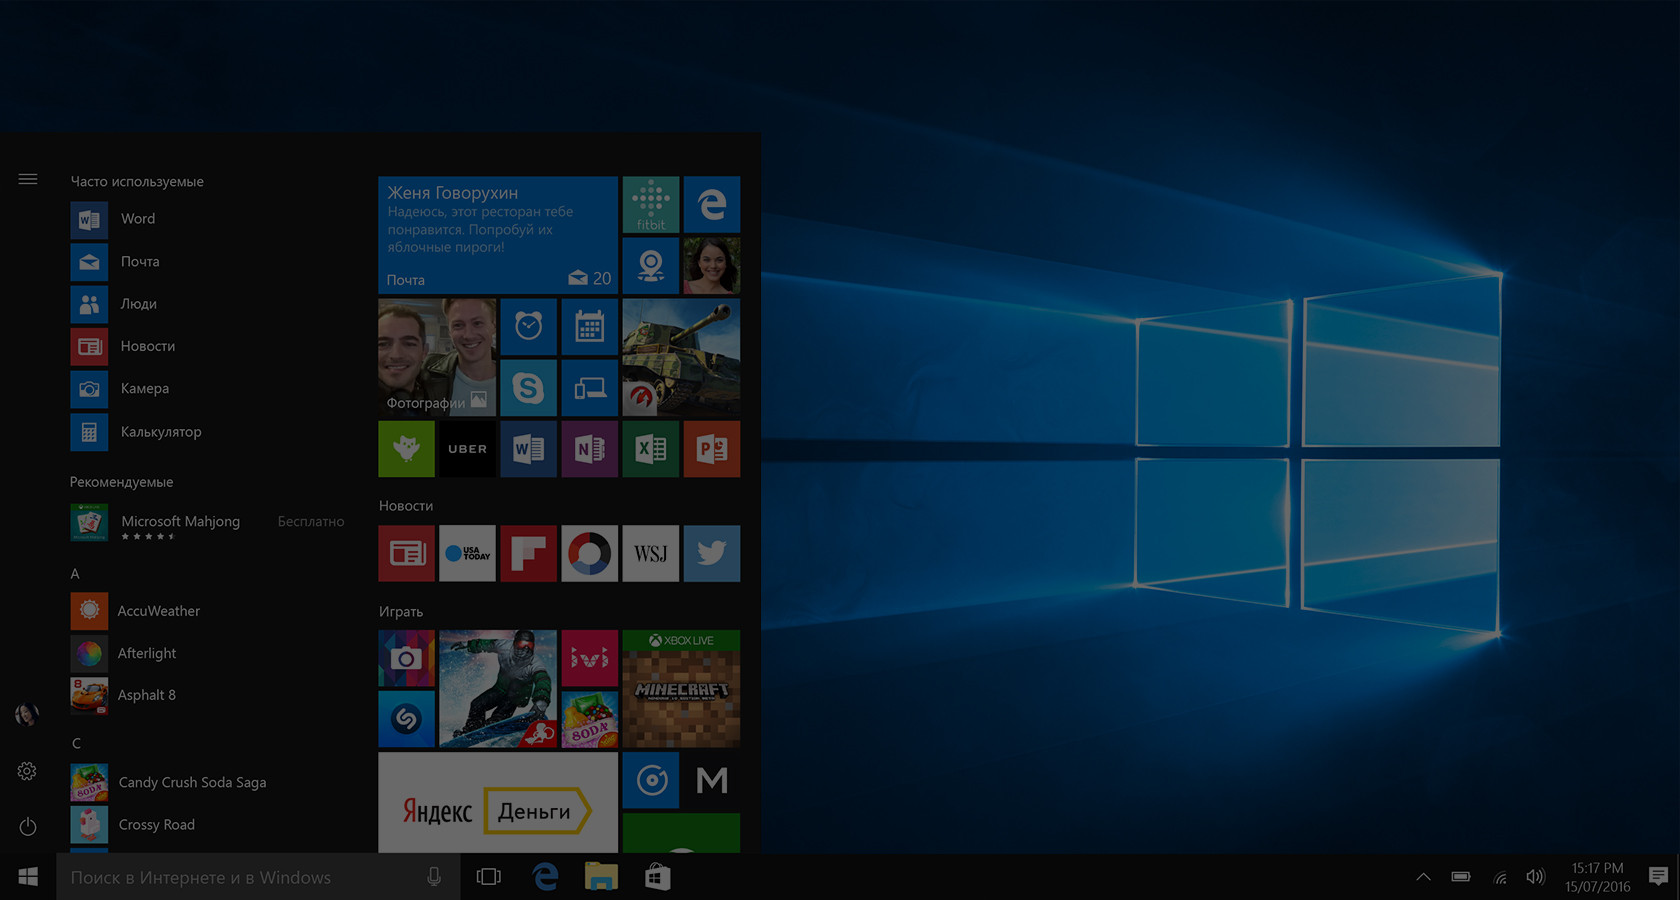Expand the Start menu hamburger button
1680x900 pixels.
27,179
